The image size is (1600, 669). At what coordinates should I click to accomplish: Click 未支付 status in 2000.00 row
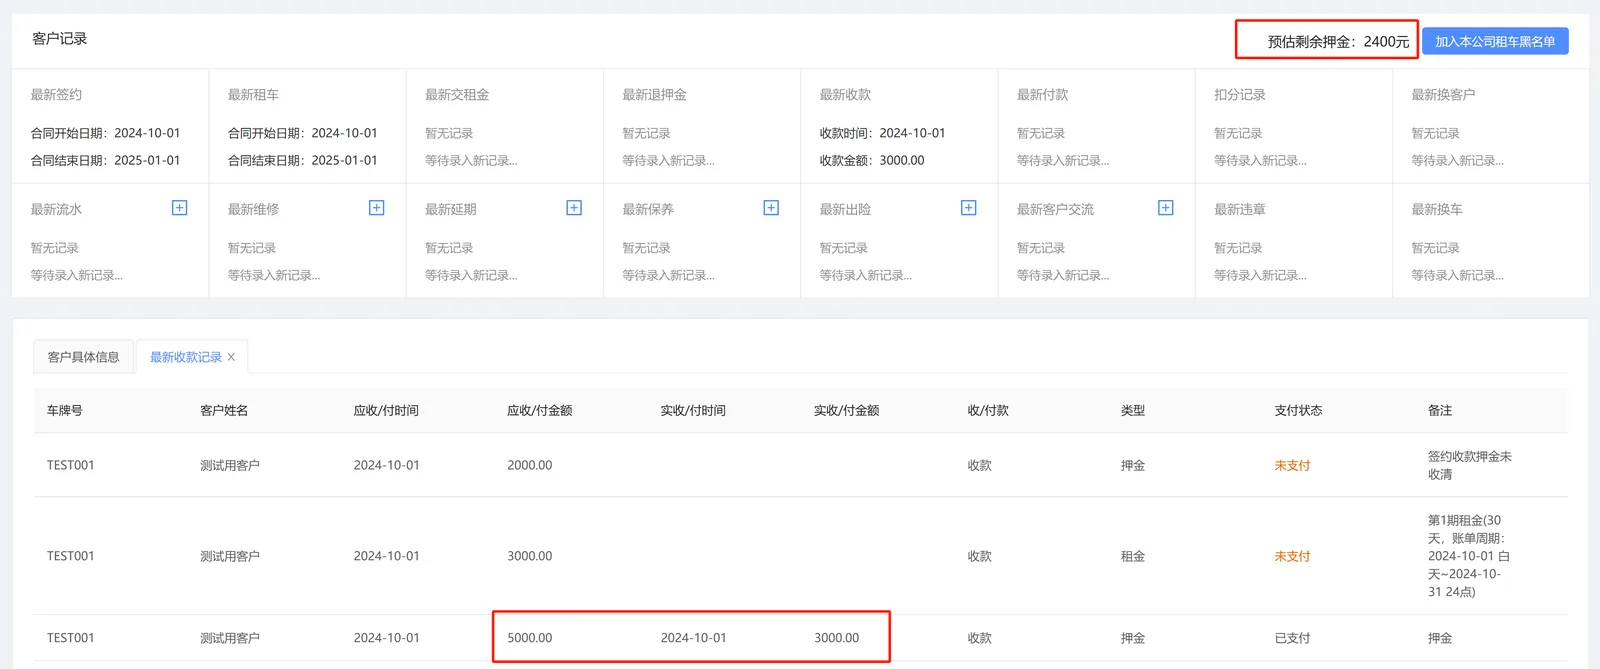1292,465
